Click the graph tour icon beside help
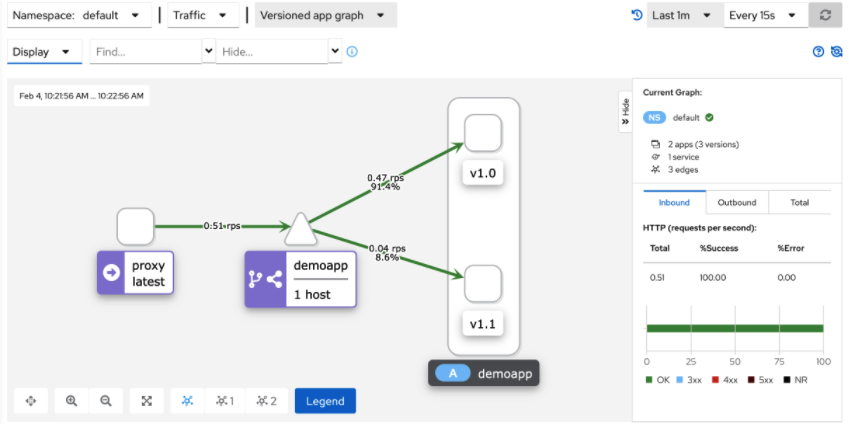This screenshot has height=429, width=849. 837,51
